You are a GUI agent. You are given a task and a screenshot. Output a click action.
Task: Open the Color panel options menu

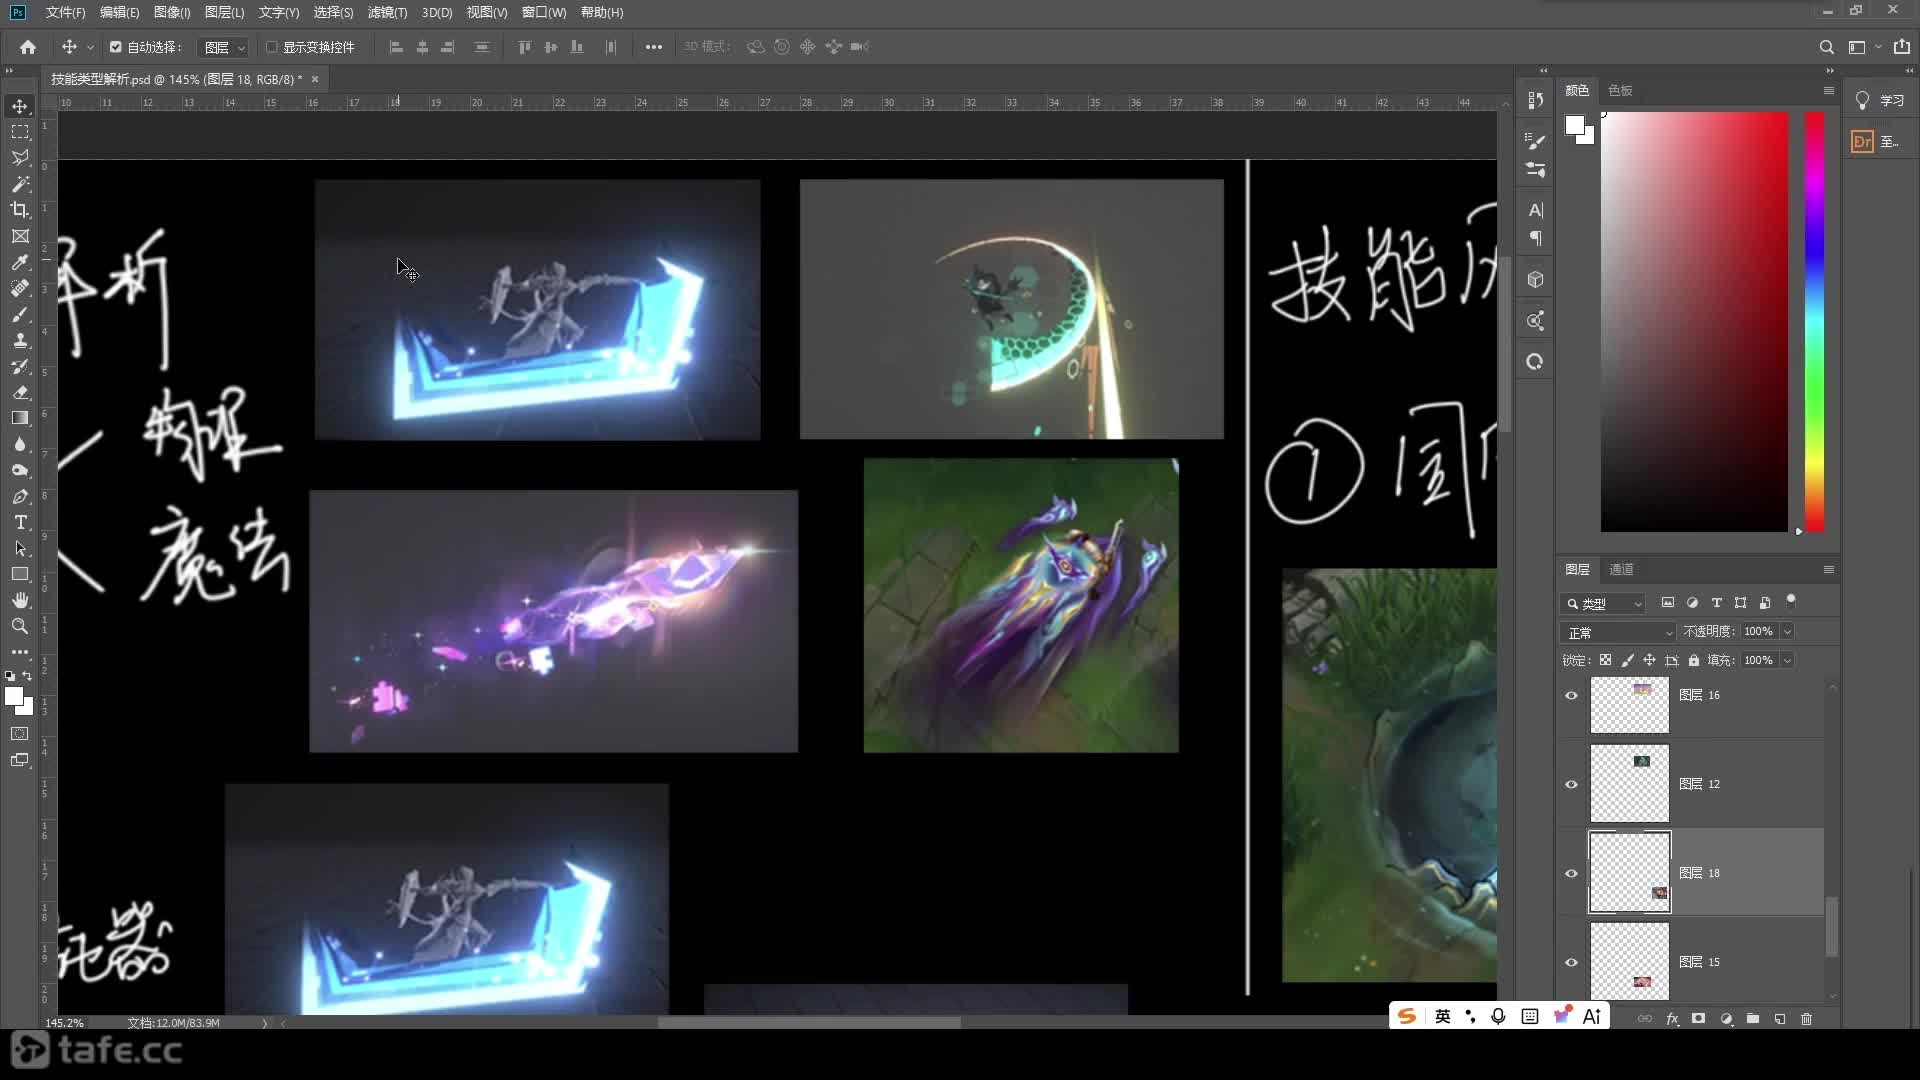click(x=1828, y=90)
